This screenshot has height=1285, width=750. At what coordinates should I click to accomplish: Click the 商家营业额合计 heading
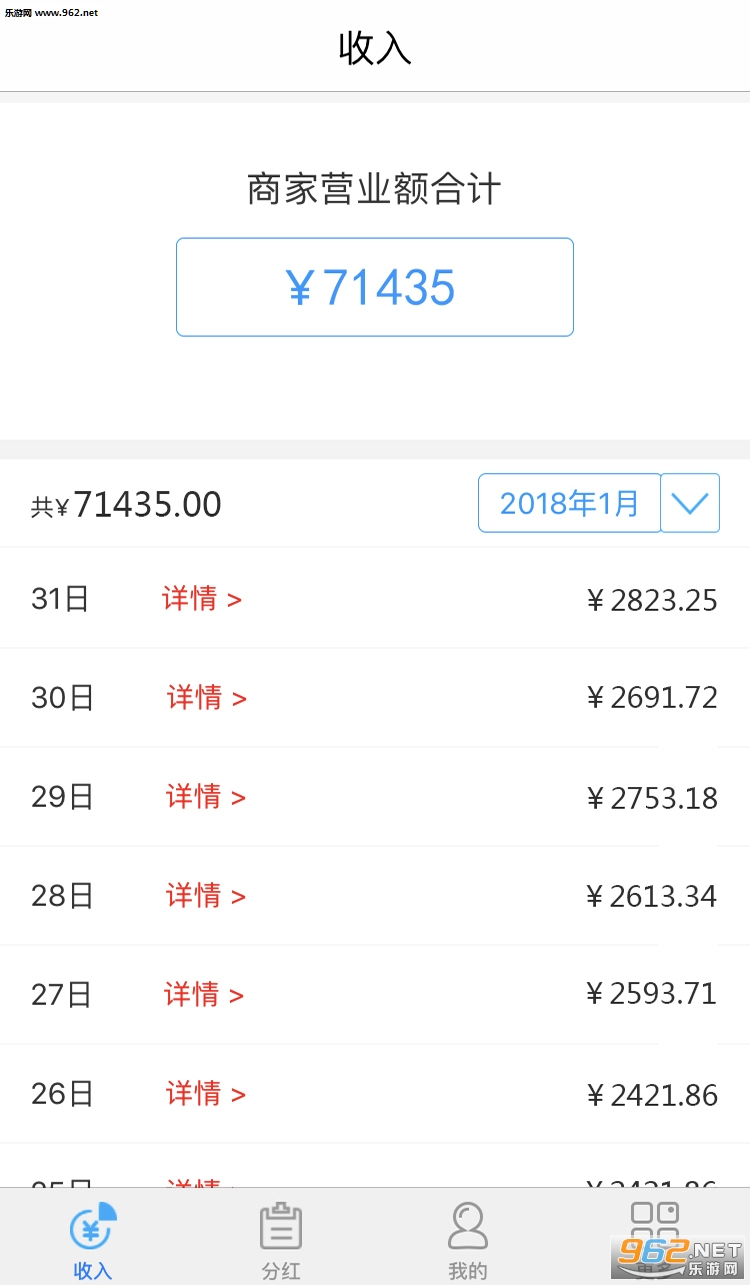point(374,189)
